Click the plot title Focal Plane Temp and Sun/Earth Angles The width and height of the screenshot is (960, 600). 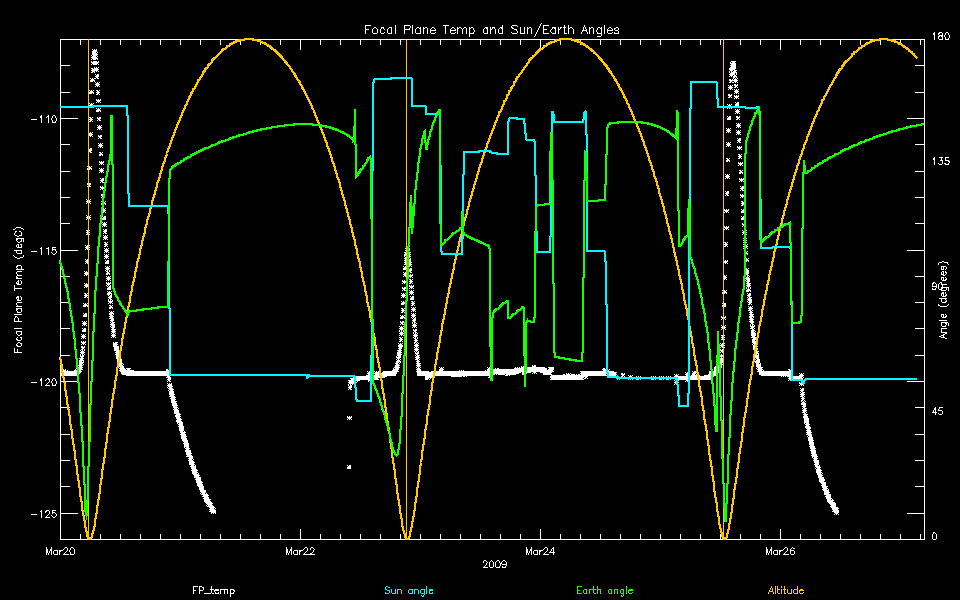click(491, 30)
